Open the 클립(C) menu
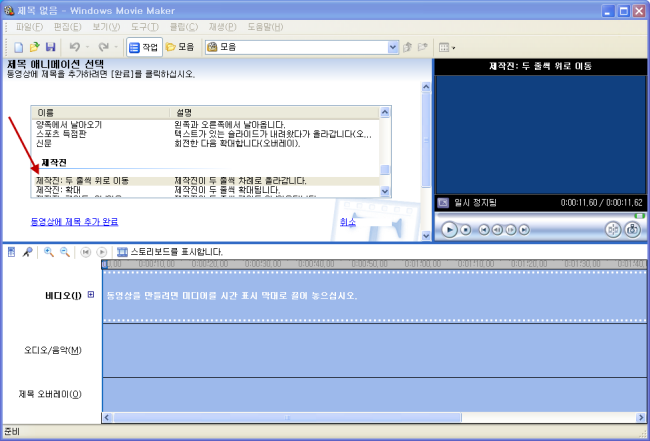Viewport: 650px width, 441px height. click(184, 27)
